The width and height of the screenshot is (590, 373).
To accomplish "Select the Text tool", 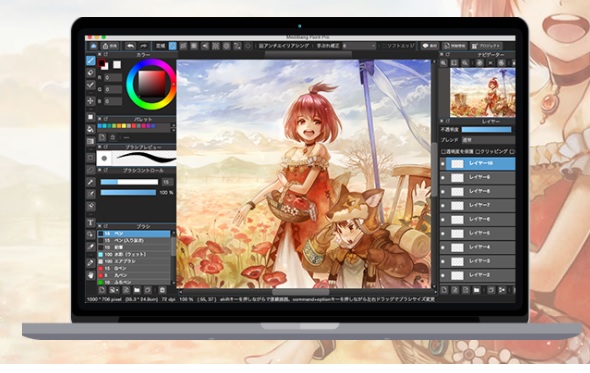I will tap(91, 223).
